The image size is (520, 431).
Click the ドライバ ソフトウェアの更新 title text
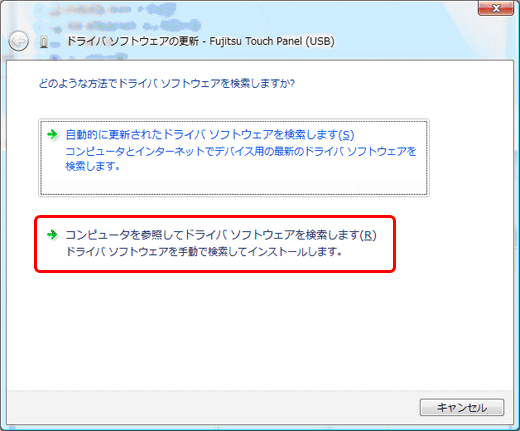click(x=133, y=41)
